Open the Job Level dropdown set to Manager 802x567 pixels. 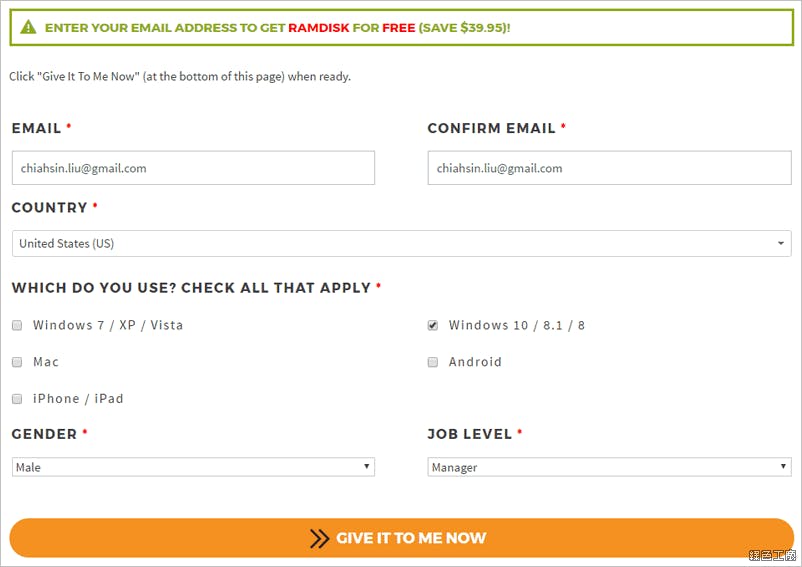click(609, 467)
